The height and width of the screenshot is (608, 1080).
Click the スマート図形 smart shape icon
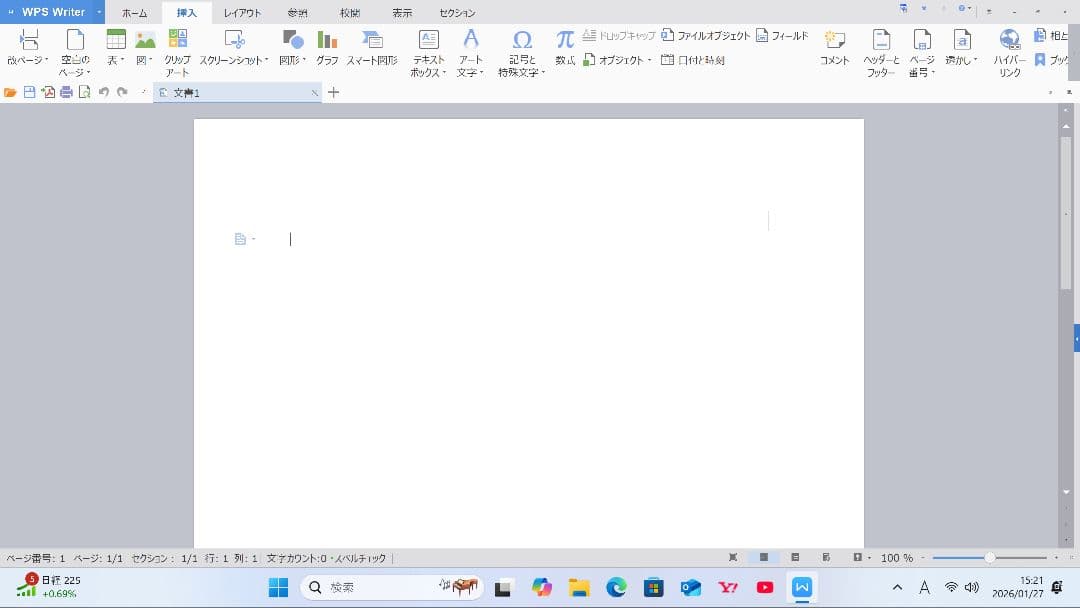372,47
